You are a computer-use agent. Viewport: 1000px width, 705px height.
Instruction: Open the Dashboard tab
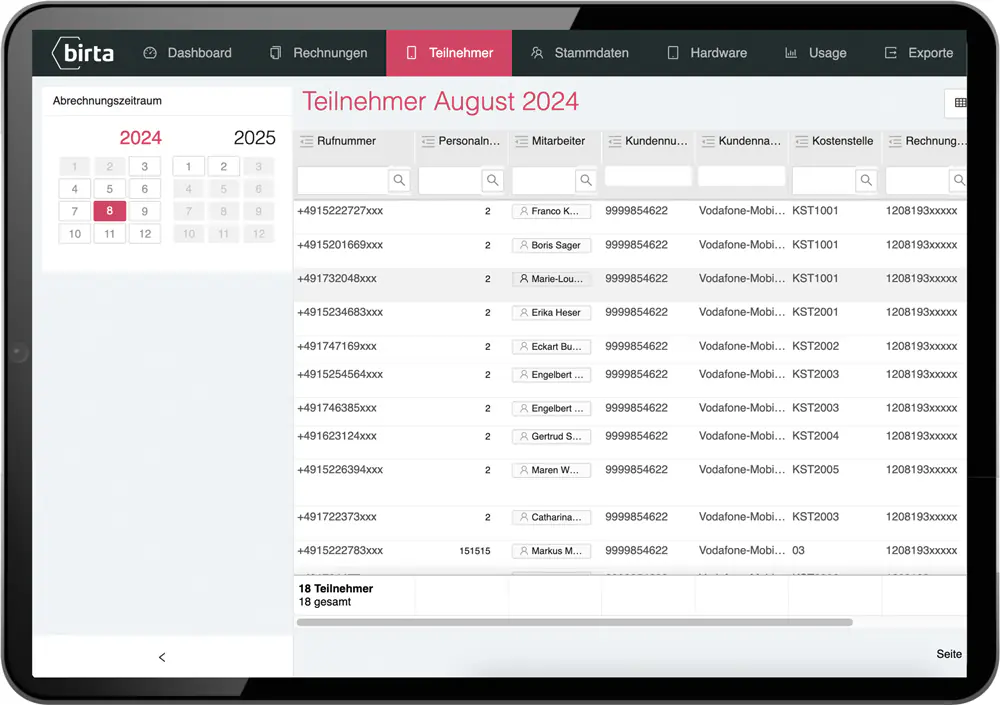tap(188, 53)
